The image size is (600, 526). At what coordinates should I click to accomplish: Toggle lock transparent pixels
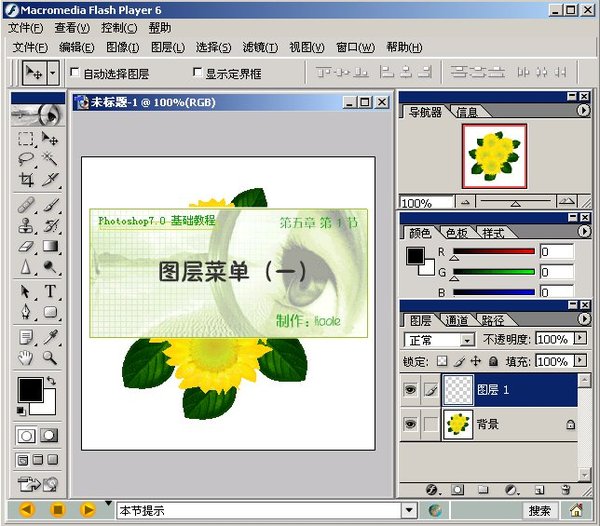(x=442, y=361)
